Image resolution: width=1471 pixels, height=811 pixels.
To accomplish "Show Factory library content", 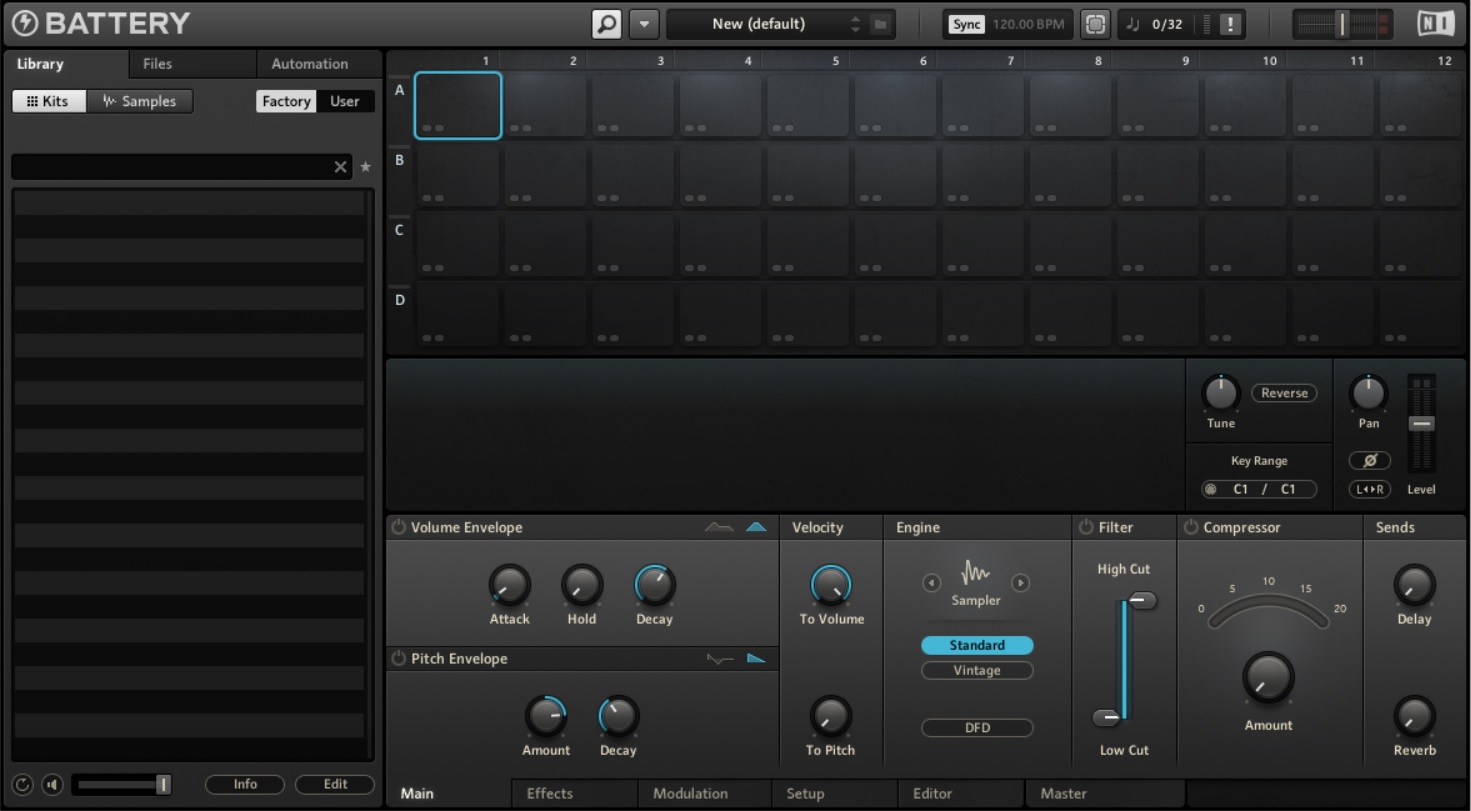I will point(286,101).
